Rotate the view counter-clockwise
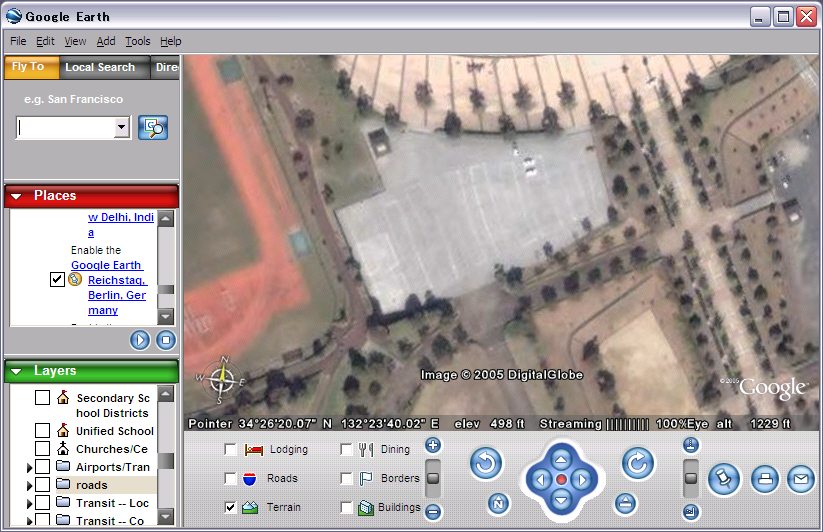823x532 pixels. pos(486,463)
